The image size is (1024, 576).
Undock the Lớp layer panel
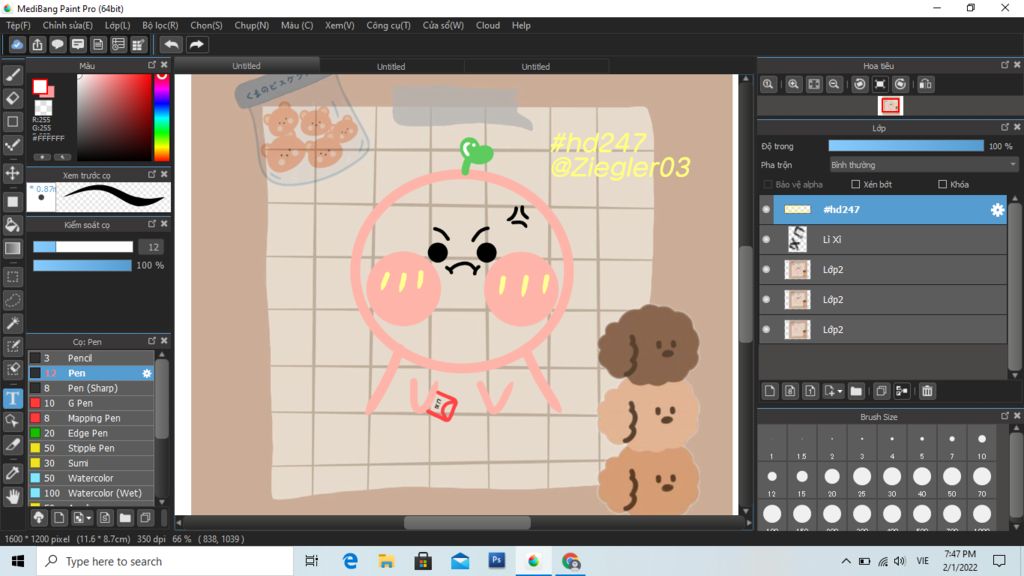1004,127
